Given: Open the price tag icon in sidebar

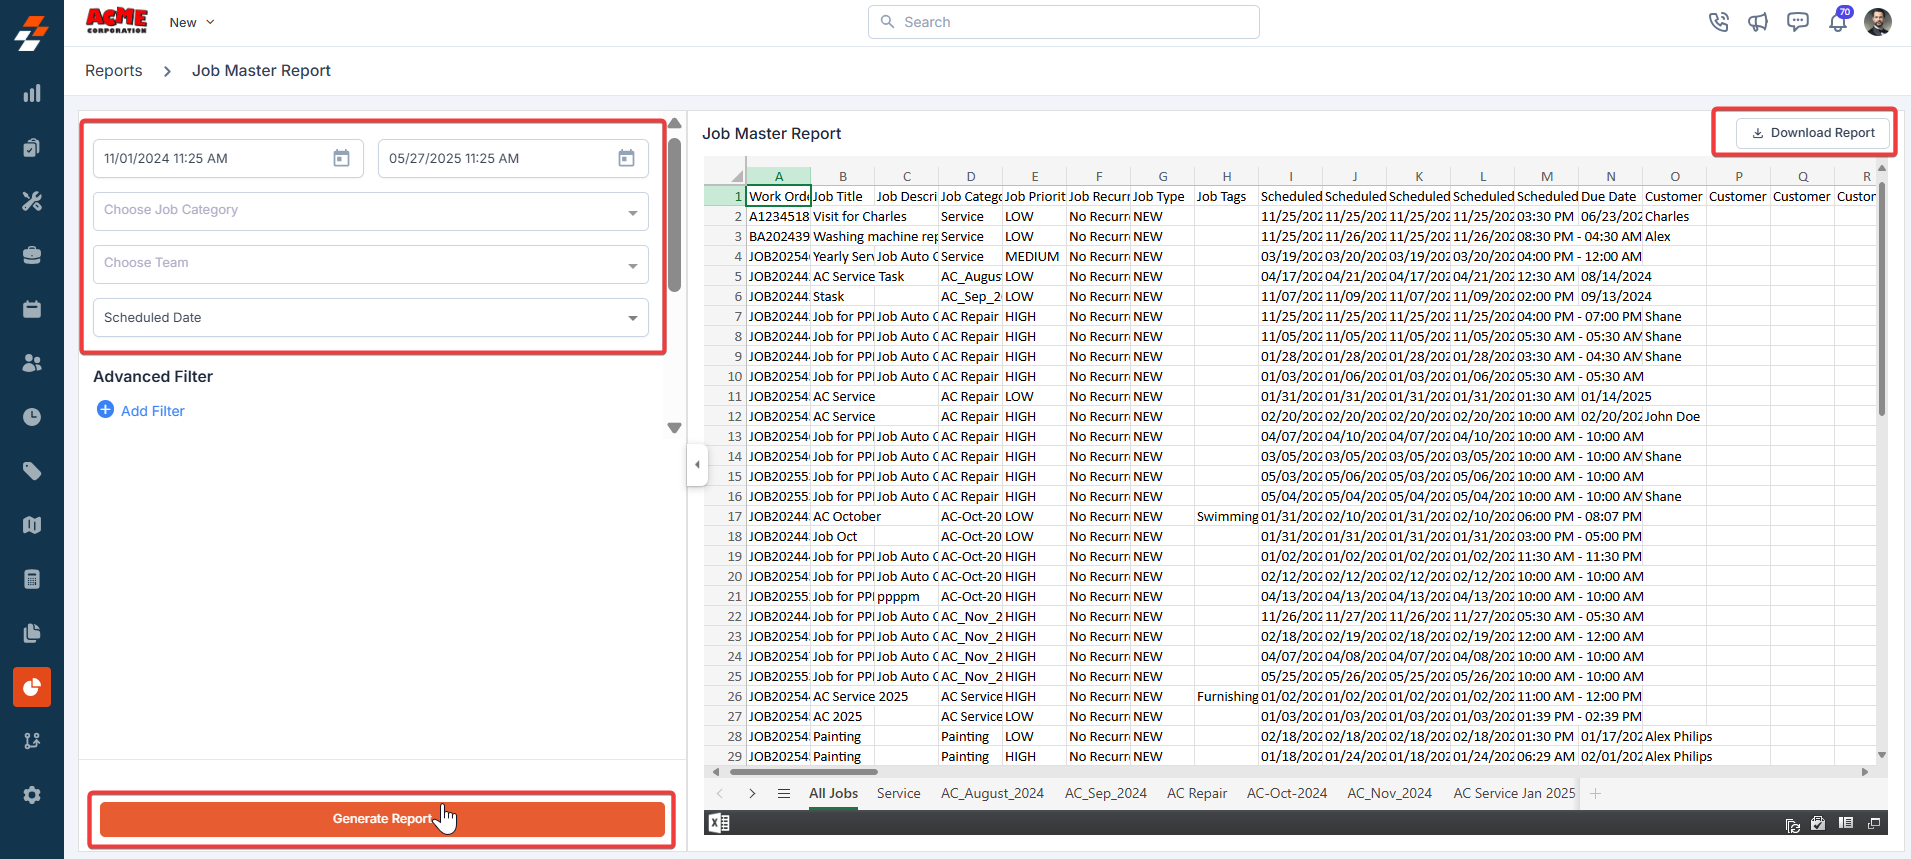Looking at the screenshot, I should 32,471.
